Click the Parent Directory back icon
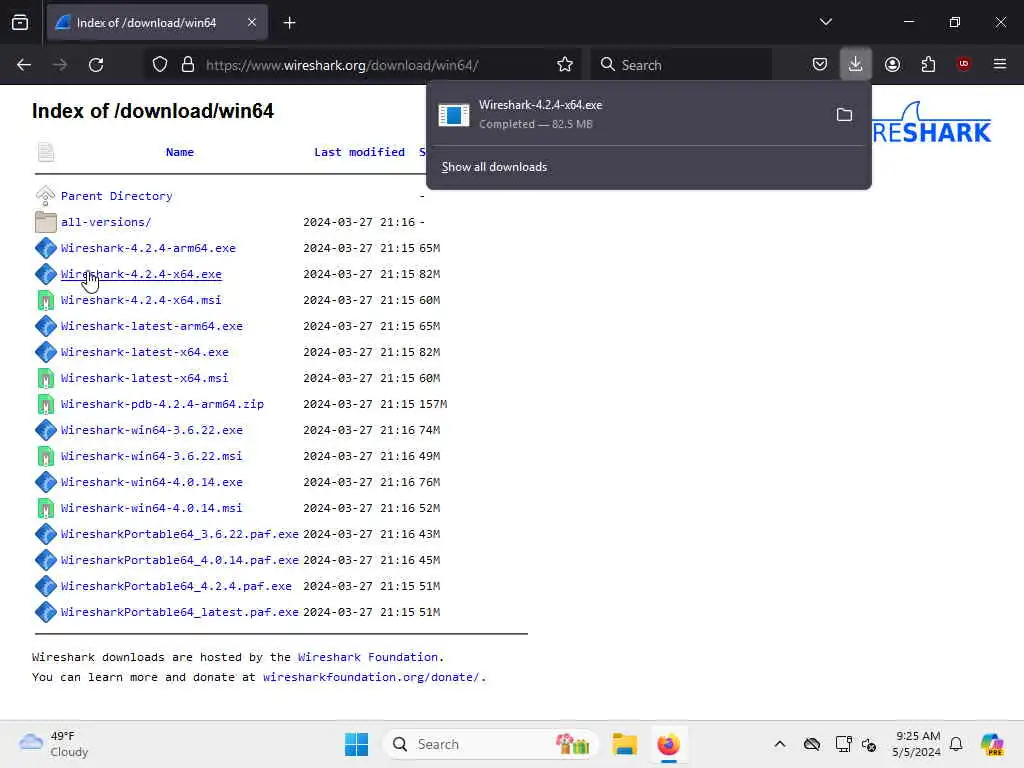Screen dimensions: 1024x768 [46, 195]
